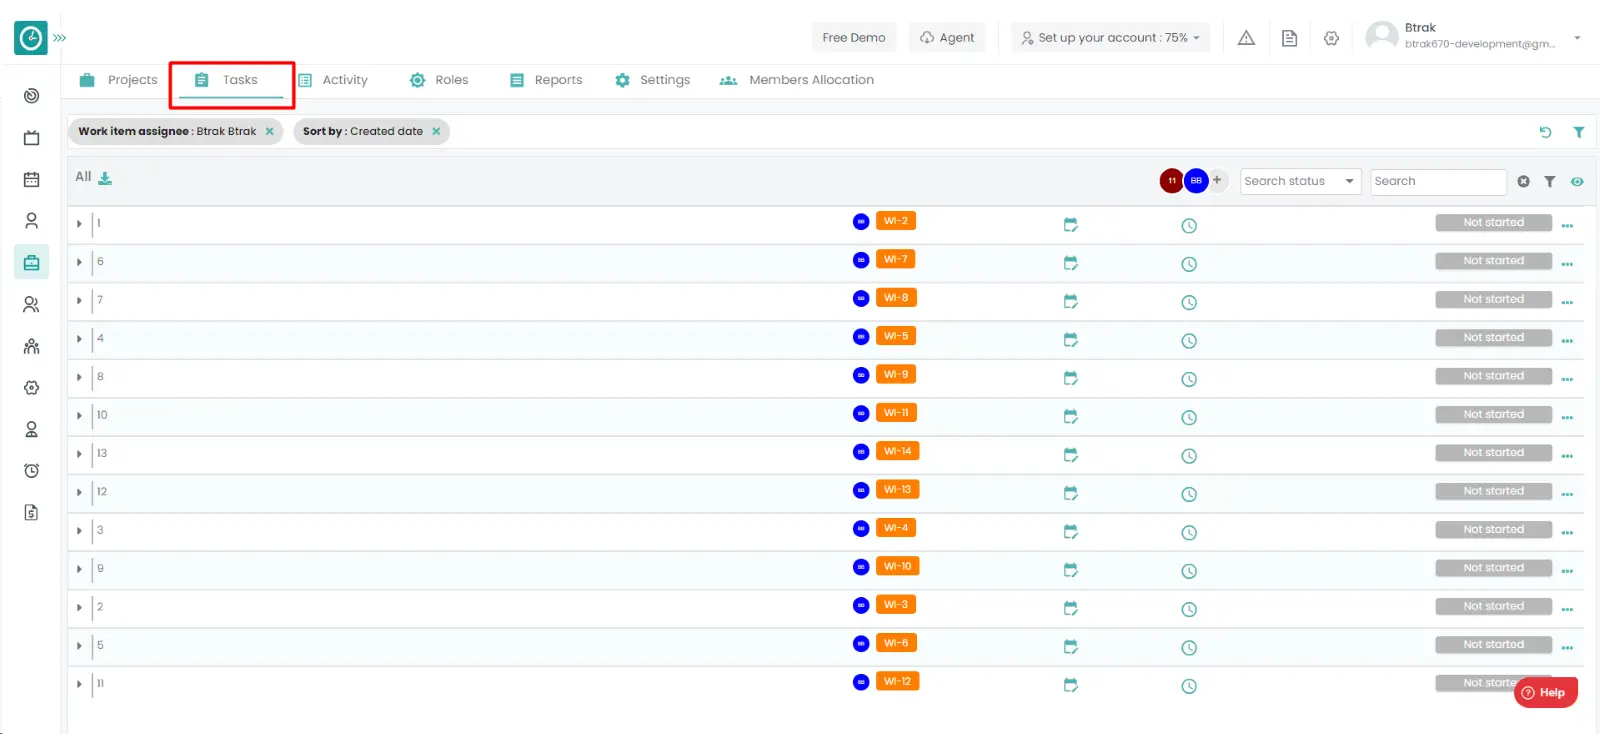Open the Reports tab

pos(546,80)
